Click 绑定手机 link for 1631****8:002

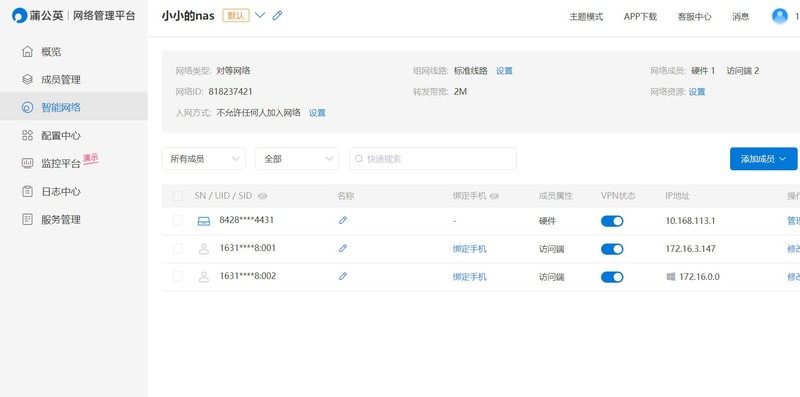[469, 277]
